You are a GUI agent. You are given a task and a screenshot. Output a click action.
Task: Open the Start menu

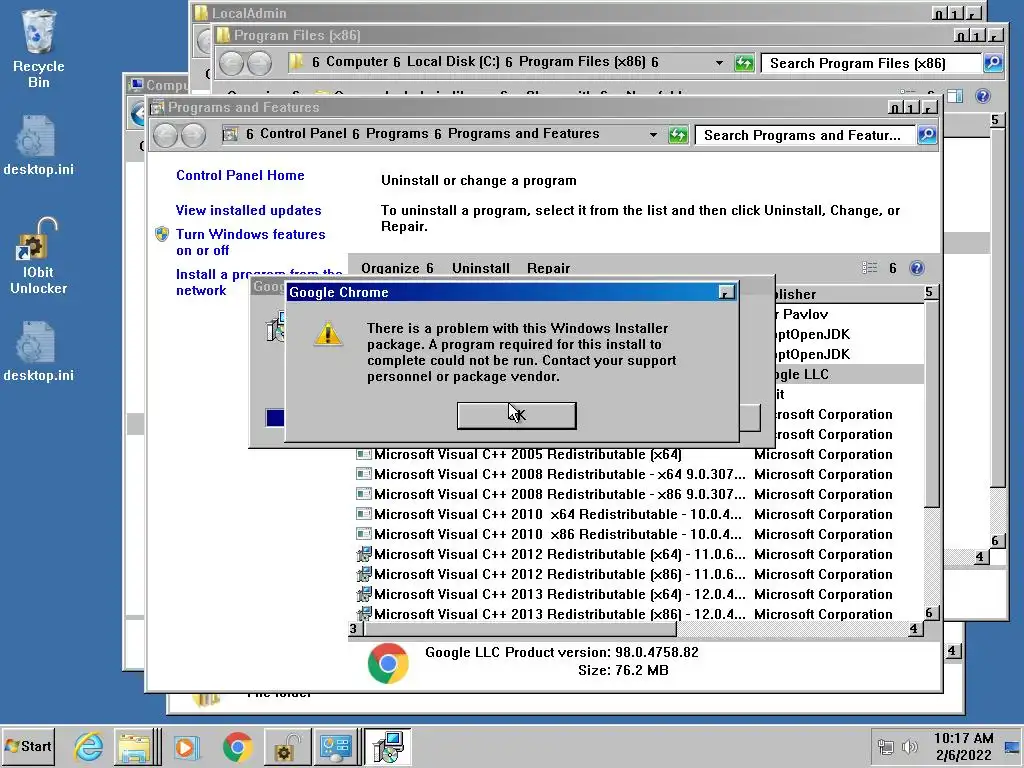pyautogui.click(x=29, y=746)
